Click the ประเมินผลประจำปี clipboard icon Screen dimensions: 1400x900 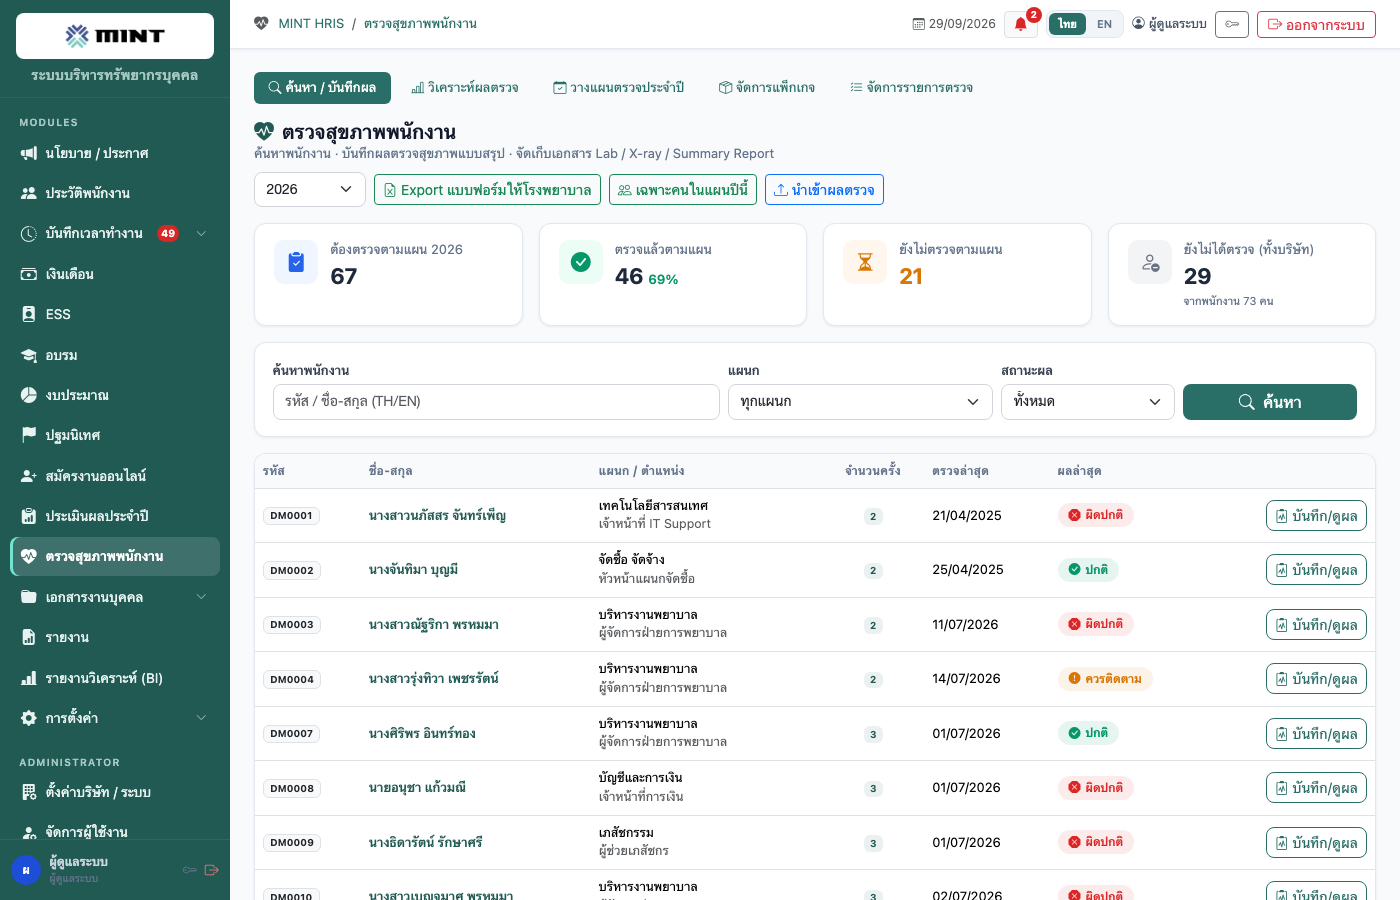[29, 516]
